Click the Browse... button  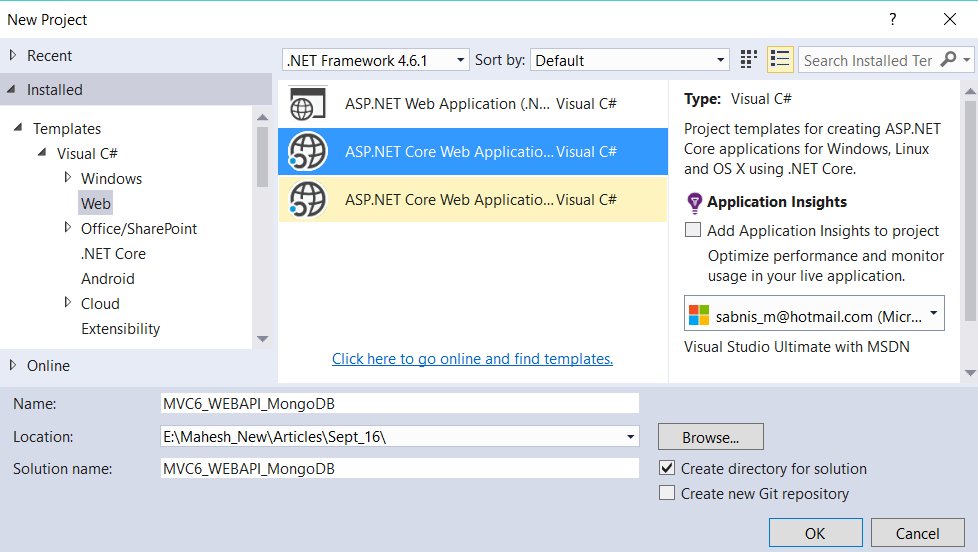(710, 437)
